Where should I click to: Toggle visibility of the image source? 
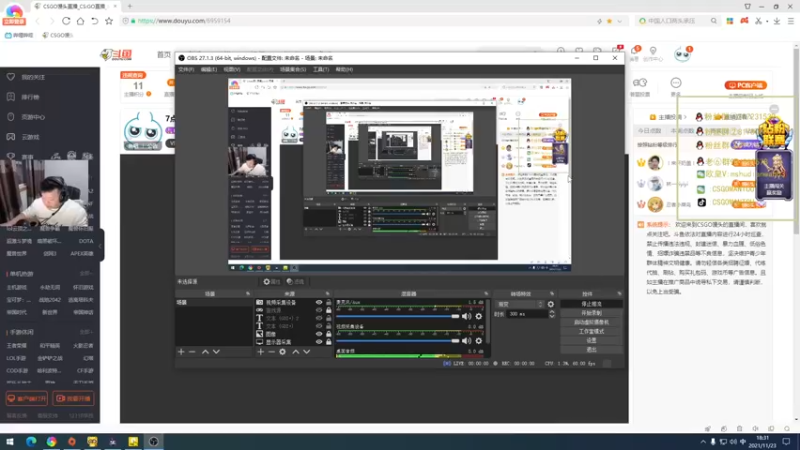pyautogui.click(x=319, y=334)
